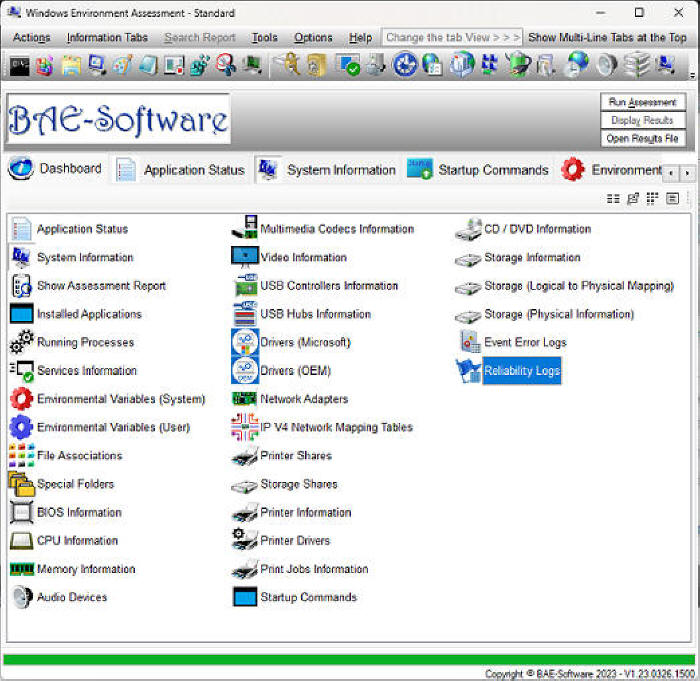Click the Printer Drivers icon
Viewport: 700px width, 681px height.
click(x=245, y=540)
